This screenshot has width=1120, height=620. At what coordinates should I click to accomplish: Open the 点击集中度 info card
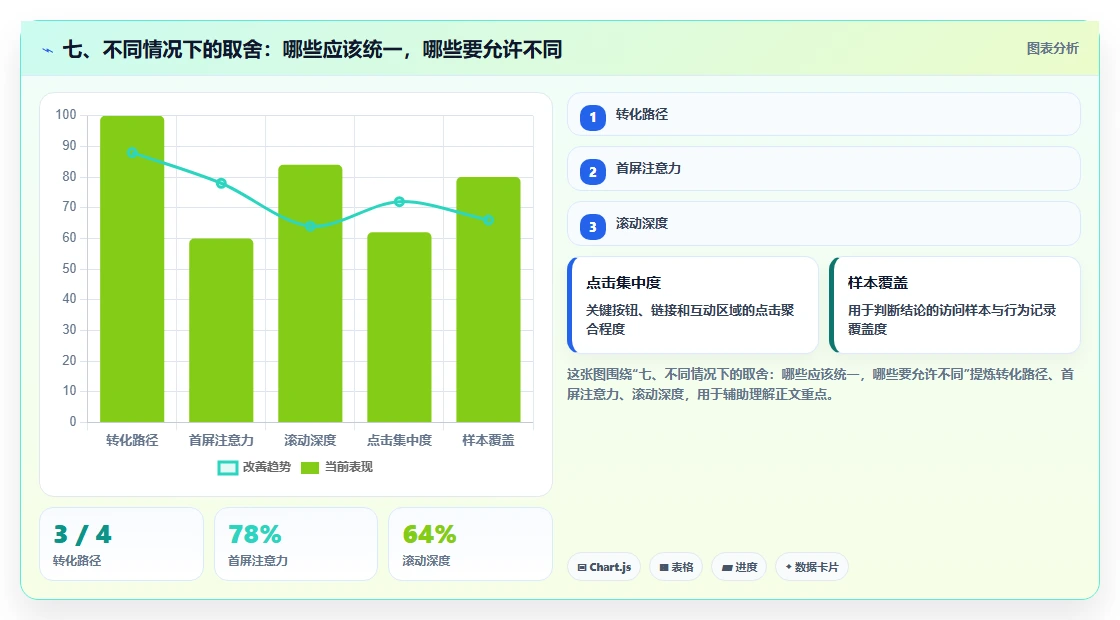click(693, 305)
